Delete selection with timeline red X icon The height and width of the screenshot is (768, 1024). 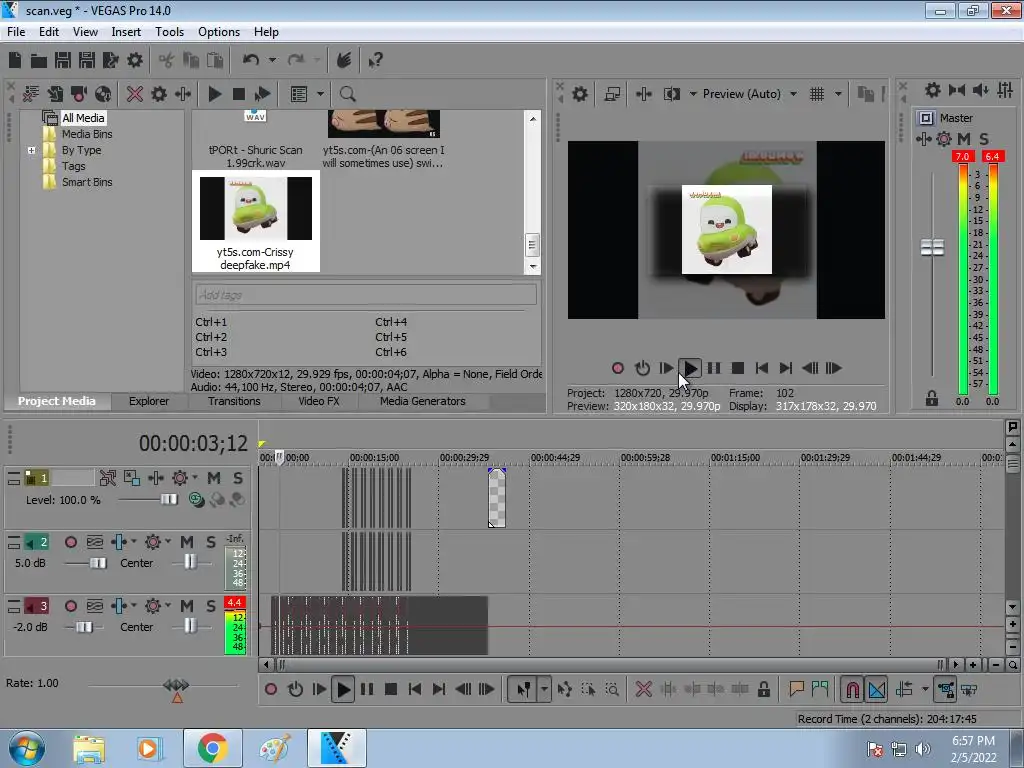click(x=643, y=689)
